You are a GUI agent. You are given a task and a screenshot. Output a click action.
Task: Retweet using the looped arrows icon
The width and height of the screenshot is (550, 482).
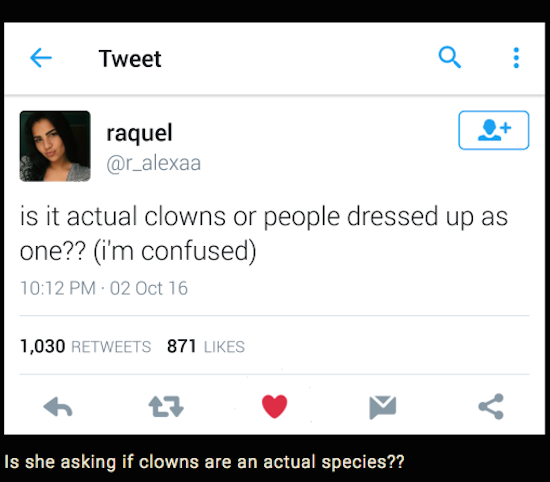tap(166, 407)
